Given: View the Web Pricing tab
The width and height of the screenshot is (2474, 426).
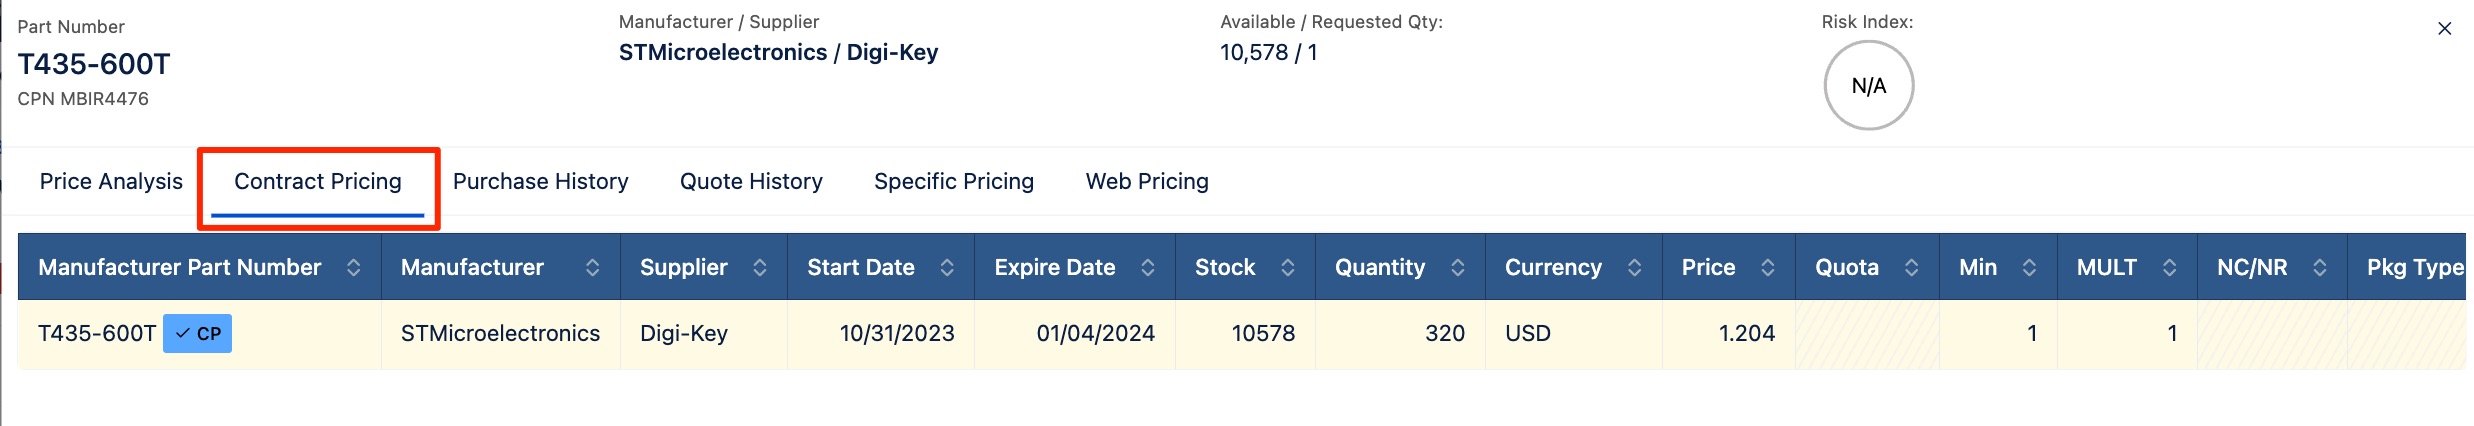Looking at the screenshot, I should pos(1147,181).
